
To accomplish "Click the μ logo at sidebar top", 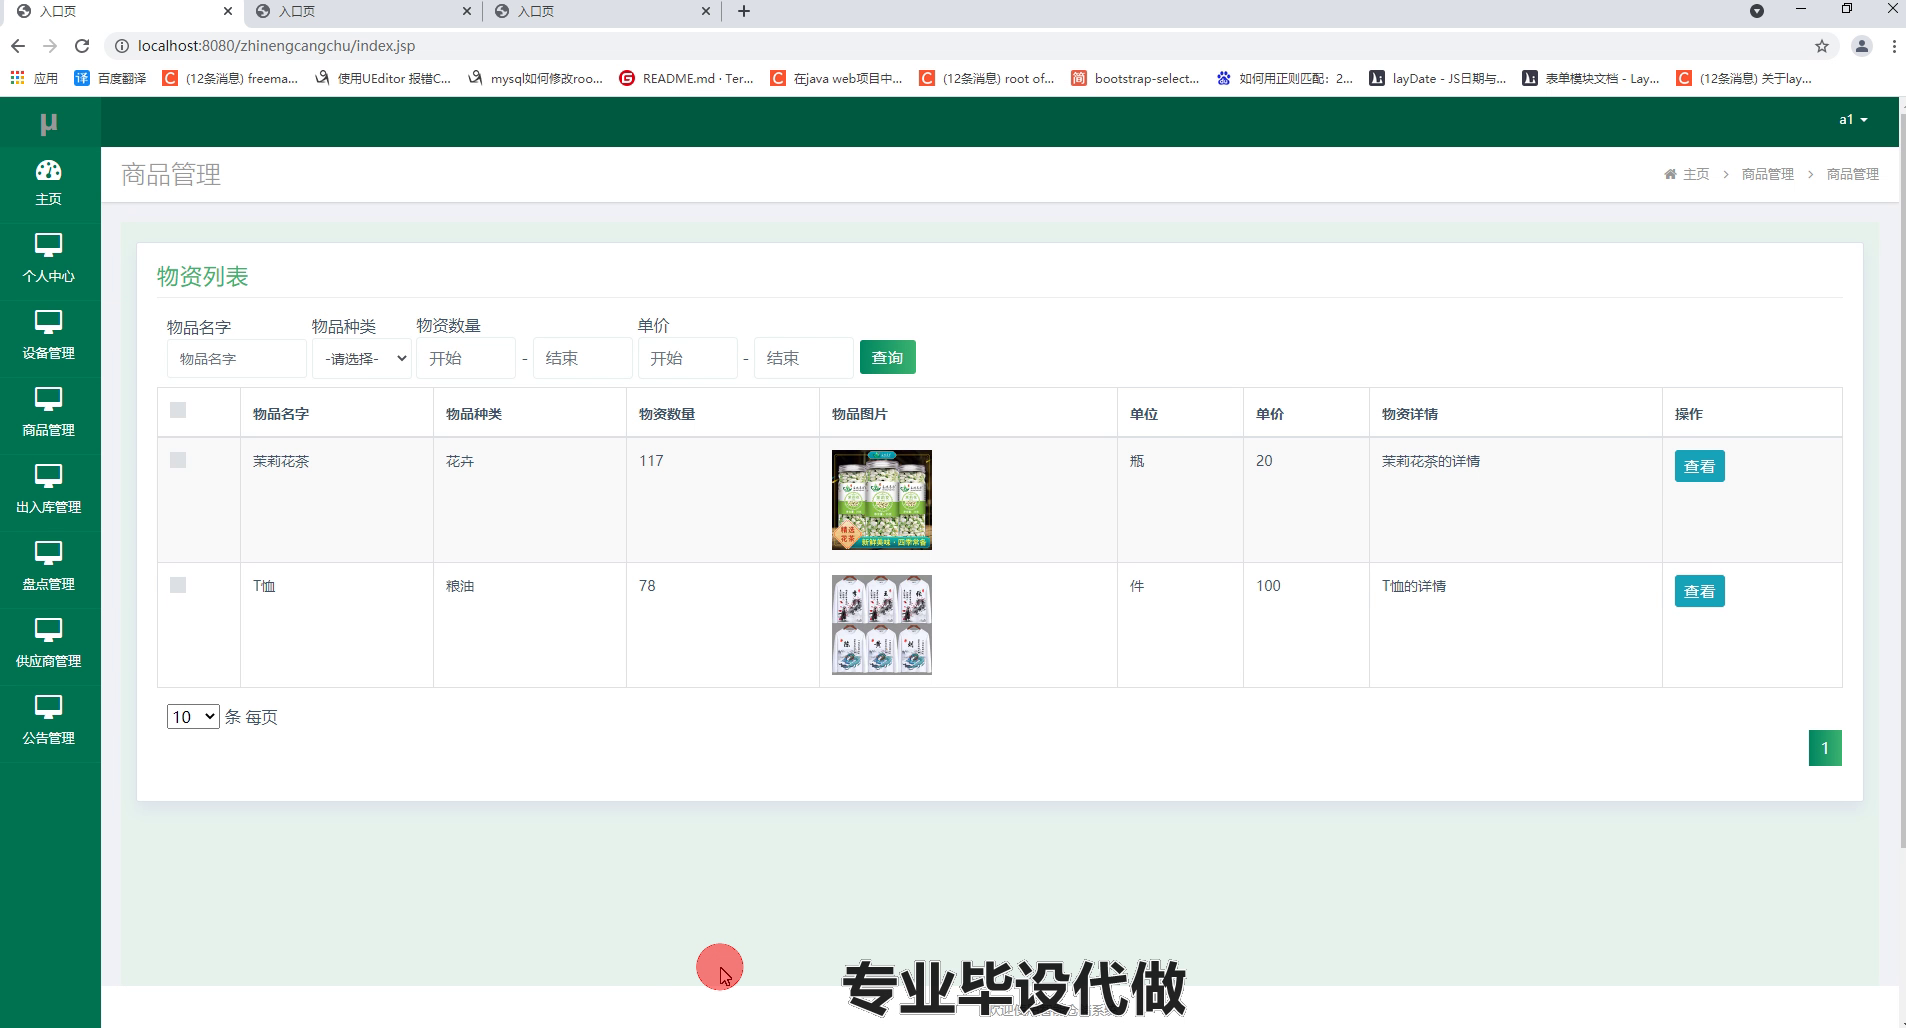I will click(x=48, y=123).
